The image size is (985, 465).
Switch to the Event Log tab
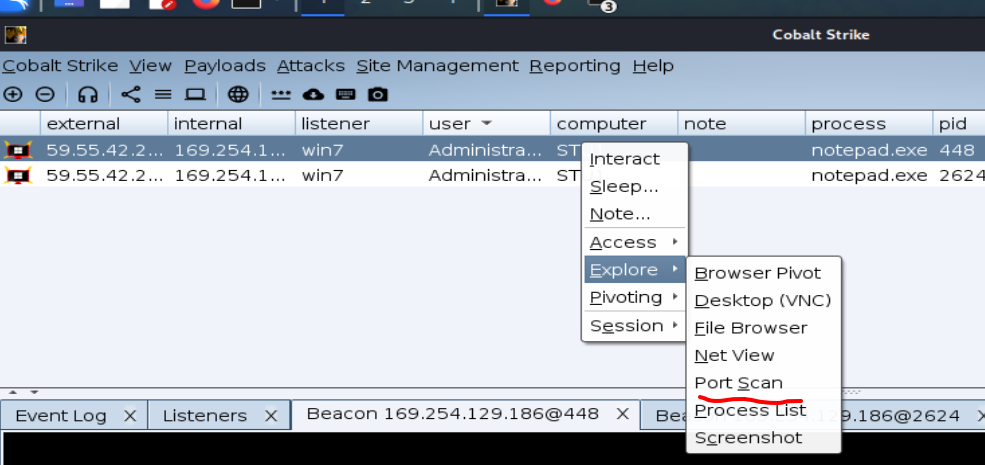coord(60,416)
